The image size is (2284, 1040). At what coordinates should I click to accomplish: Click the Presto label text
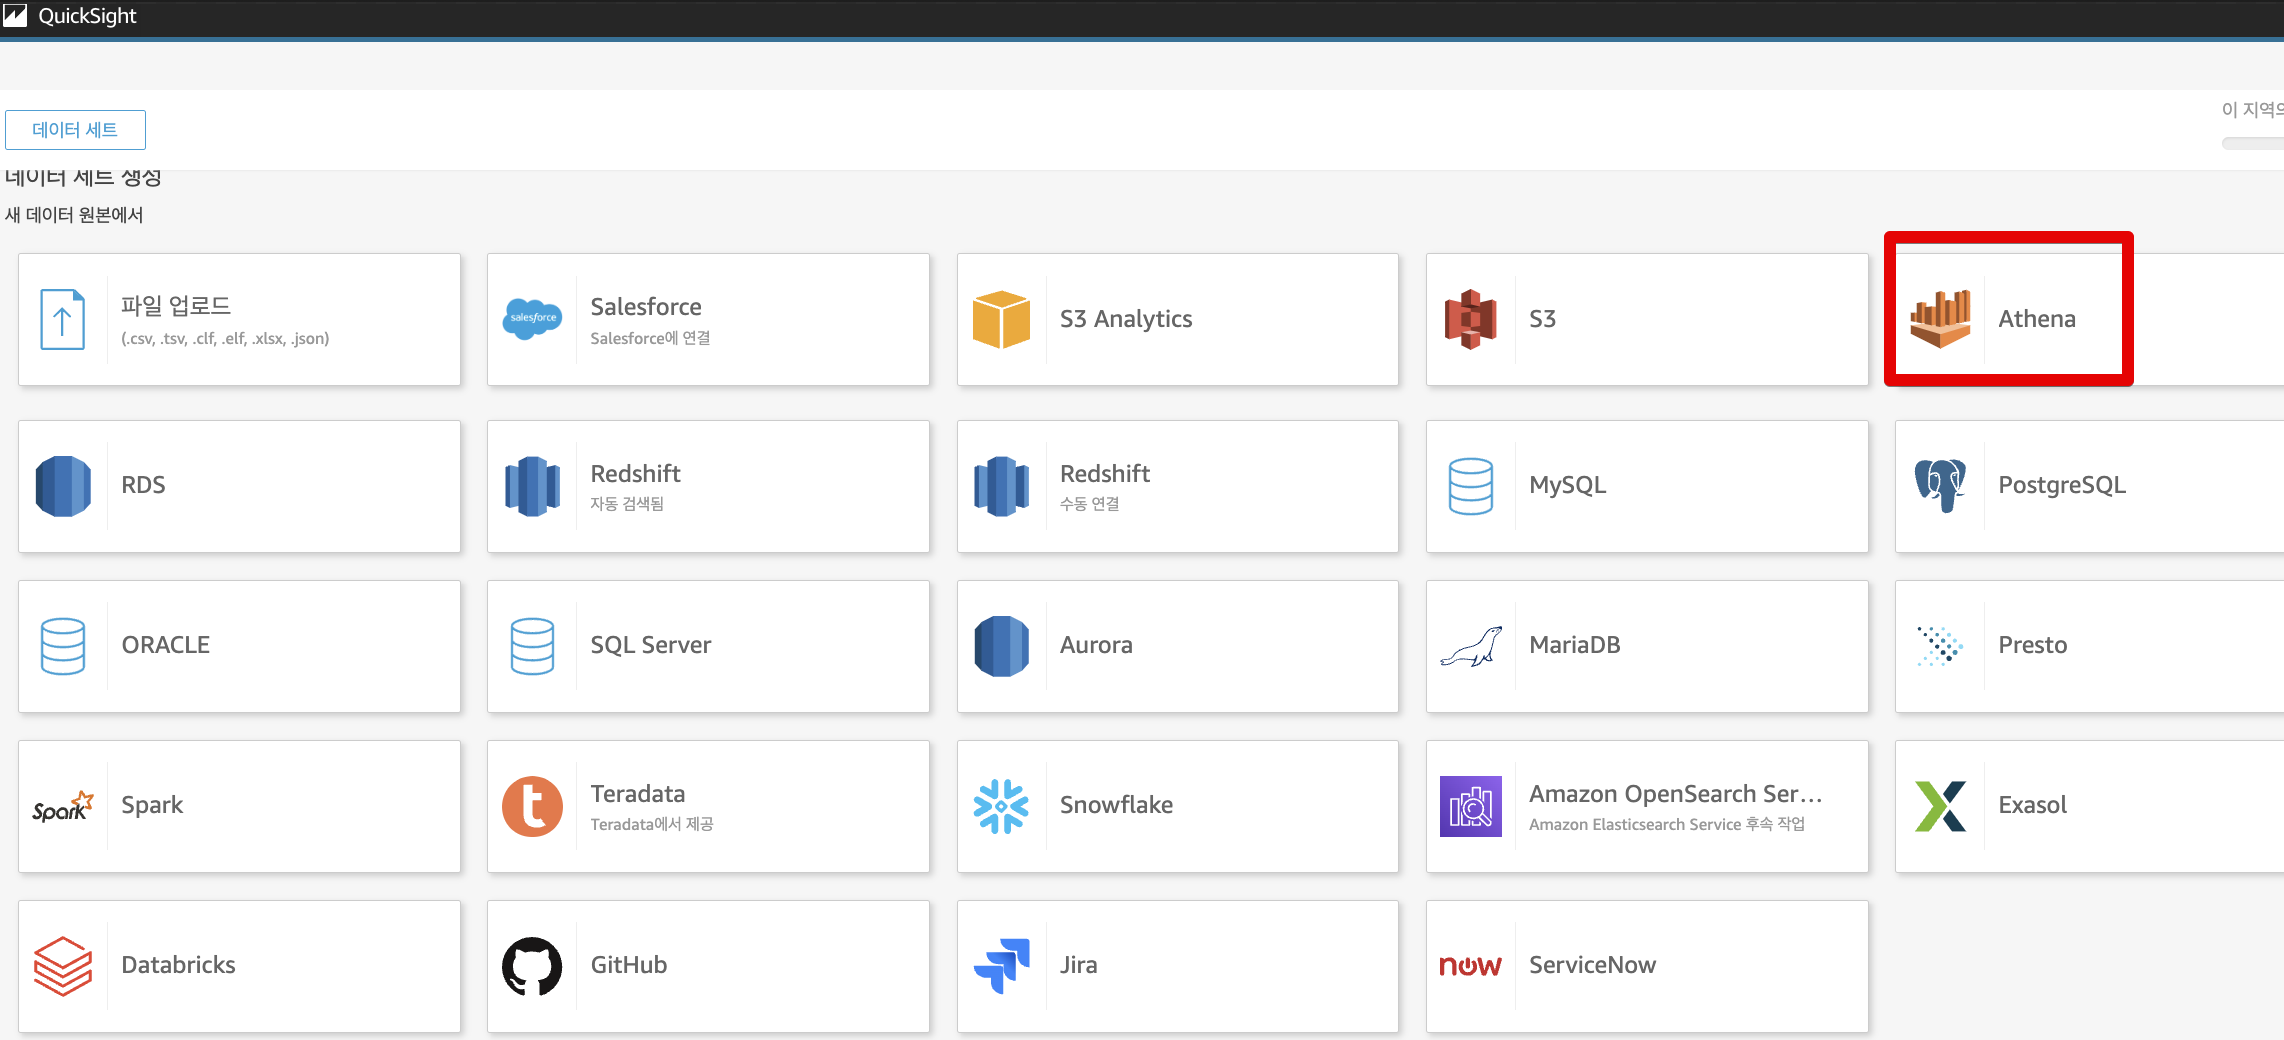(x=2033, y=645)
